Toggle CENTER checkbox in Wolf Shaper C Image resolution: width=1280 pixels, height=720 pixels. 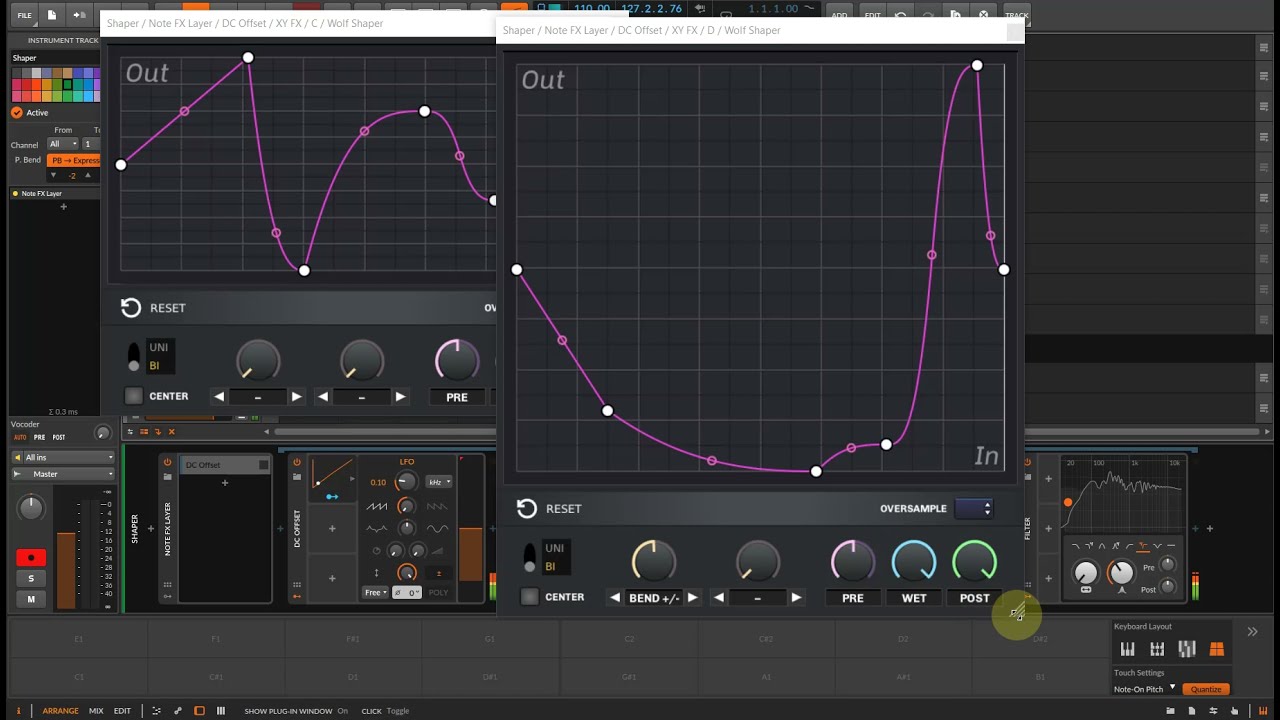pos(133,396)
